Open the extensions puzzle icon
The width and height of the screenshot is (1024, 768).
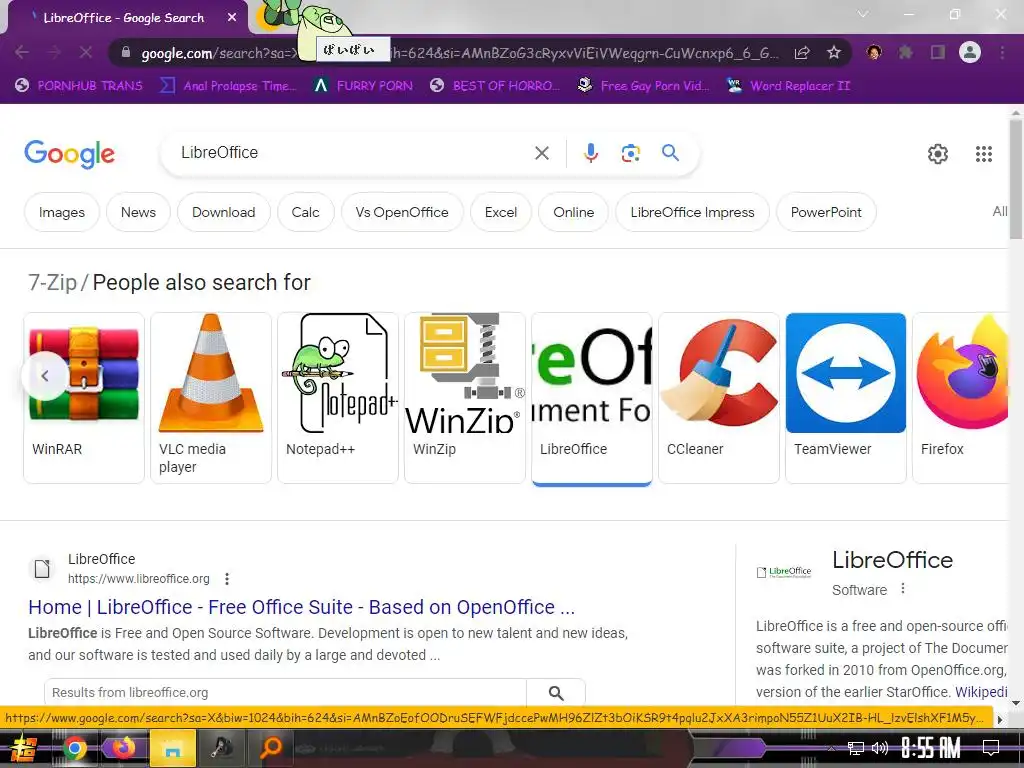pyautogui.click(x=905, y=52)
